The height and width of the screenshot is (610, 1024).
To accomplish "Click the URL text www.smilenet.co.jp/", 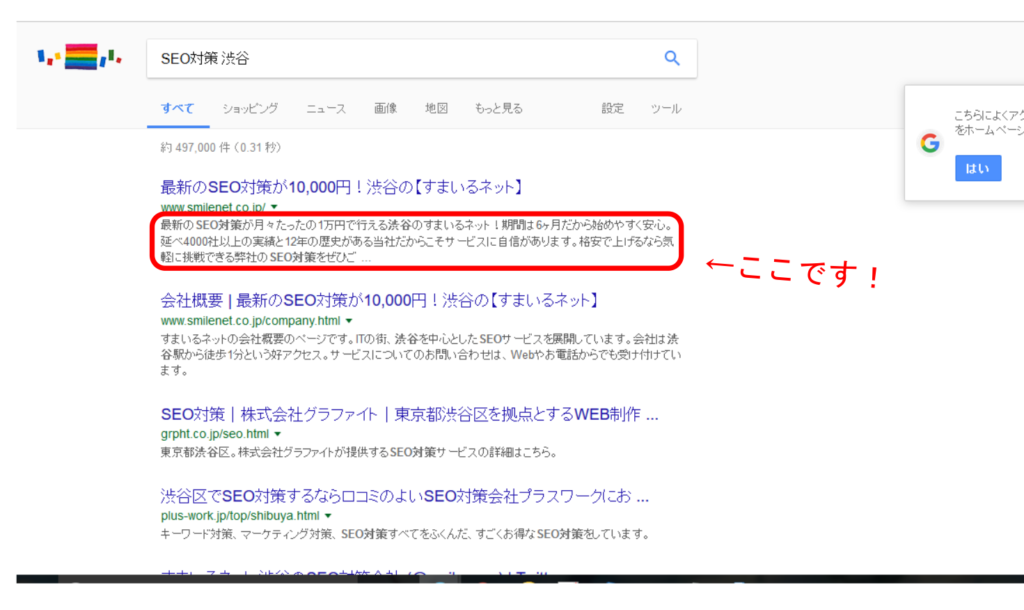I will 213,207.
